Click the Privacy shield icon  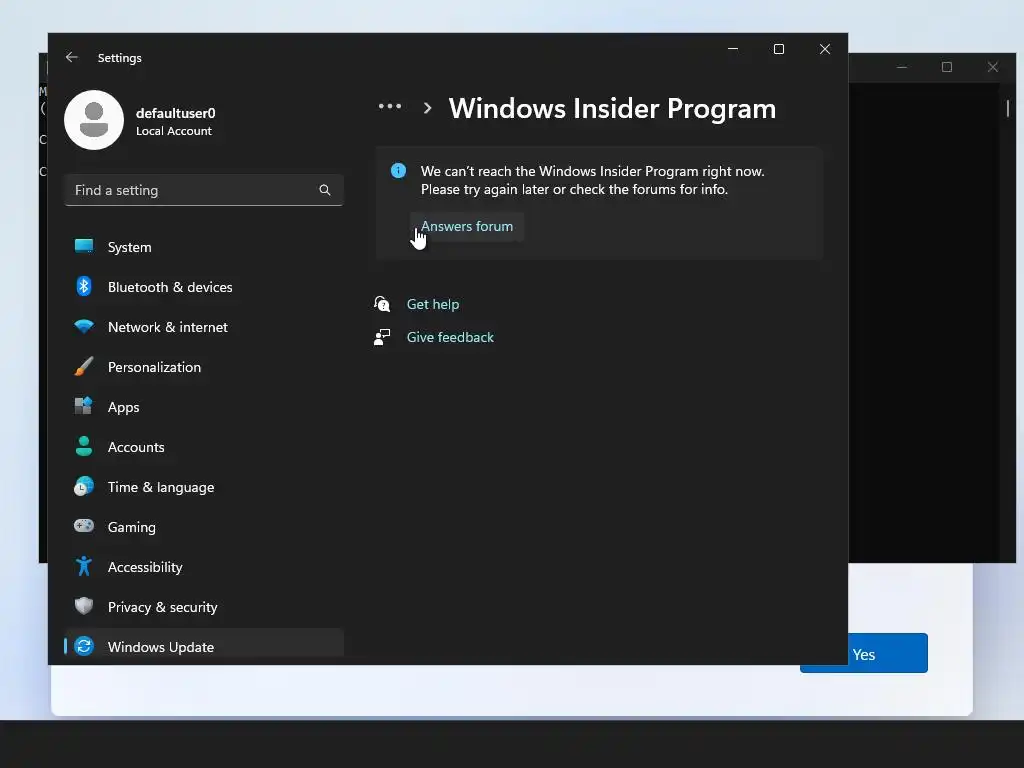[84, 606]
